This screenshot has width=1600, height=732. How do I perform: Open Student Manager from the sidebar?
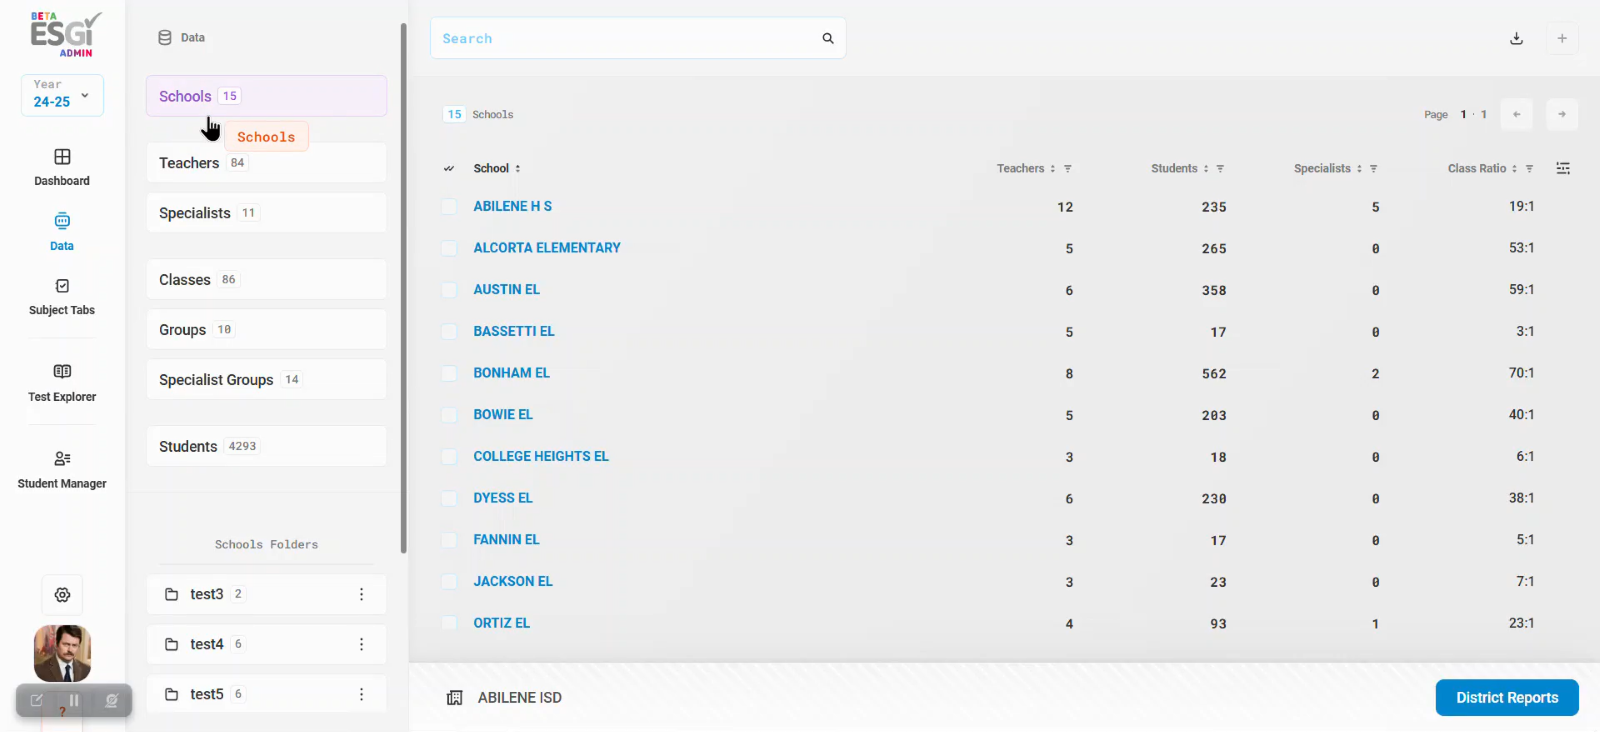pyautogui.click(x=62, y=459)
